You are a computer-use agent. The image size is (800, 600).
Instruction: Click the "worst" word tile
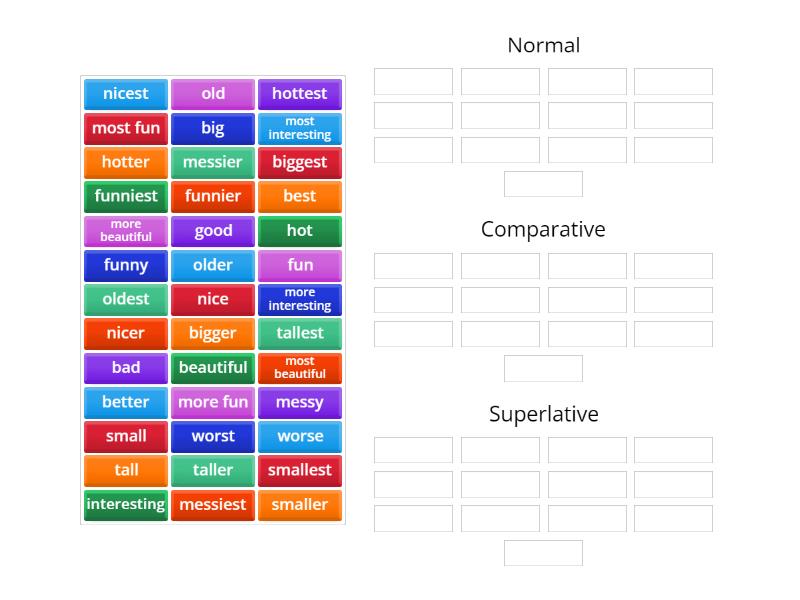pyautogui.click(x=212, y=436)
